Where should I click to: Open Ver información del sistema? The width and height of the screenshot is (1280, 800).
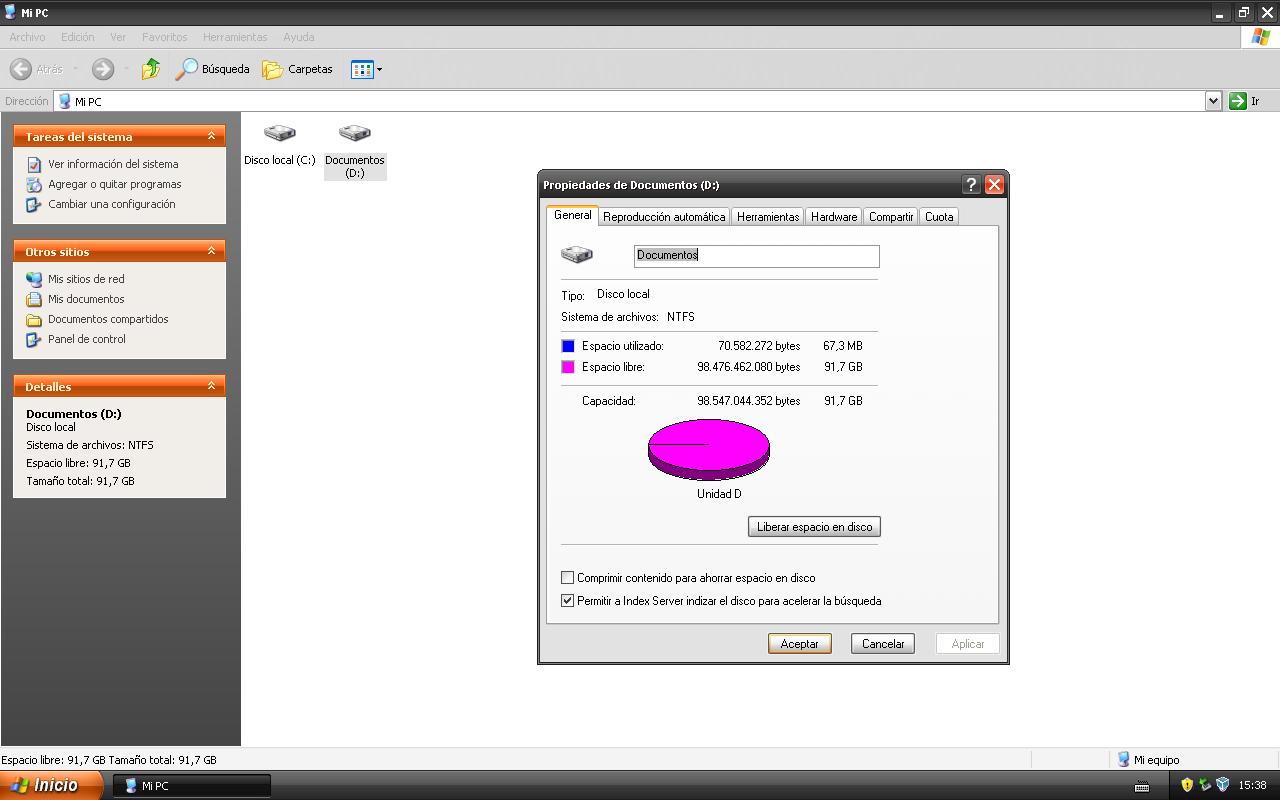[113, 164]
